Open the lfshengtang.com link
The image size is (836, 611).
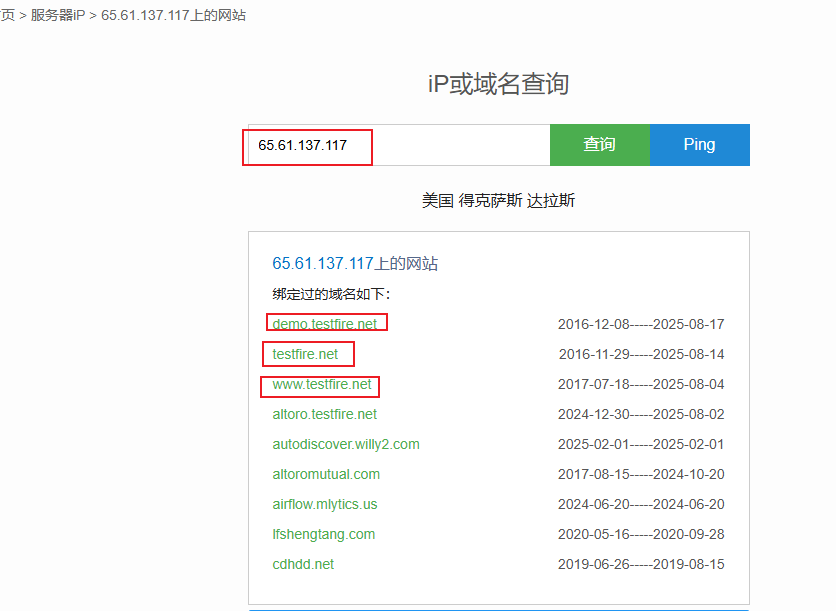tap(324, 534)
